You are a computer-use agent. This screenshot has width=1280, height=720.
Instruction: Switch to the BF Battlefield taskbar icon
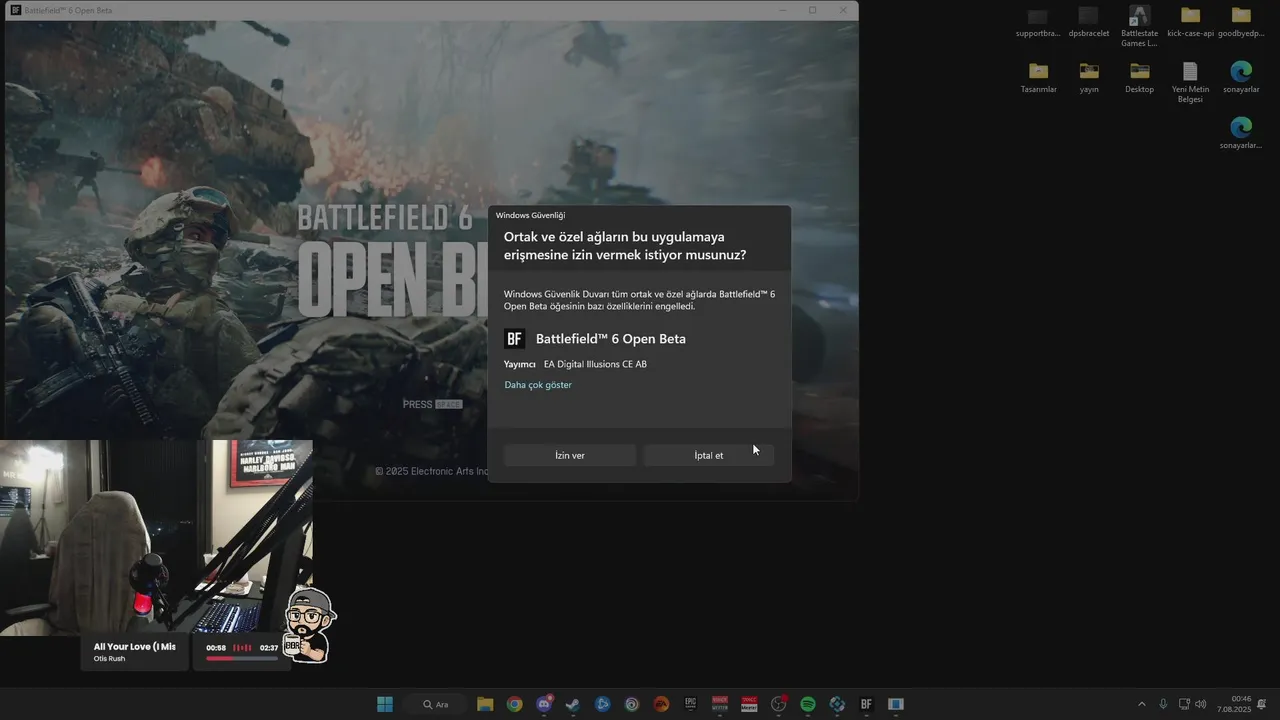[866, 704]
